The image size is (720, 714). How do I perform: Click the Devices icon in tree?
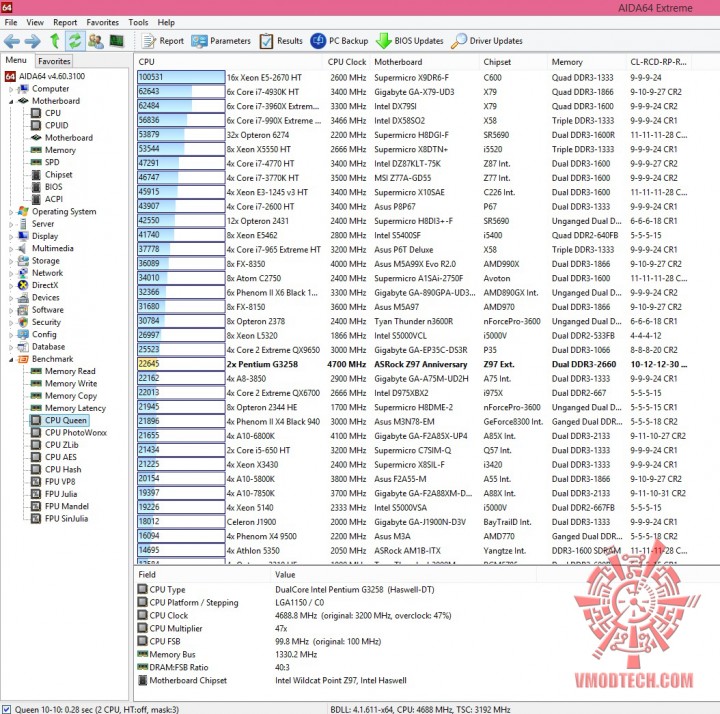click(22, 298)
